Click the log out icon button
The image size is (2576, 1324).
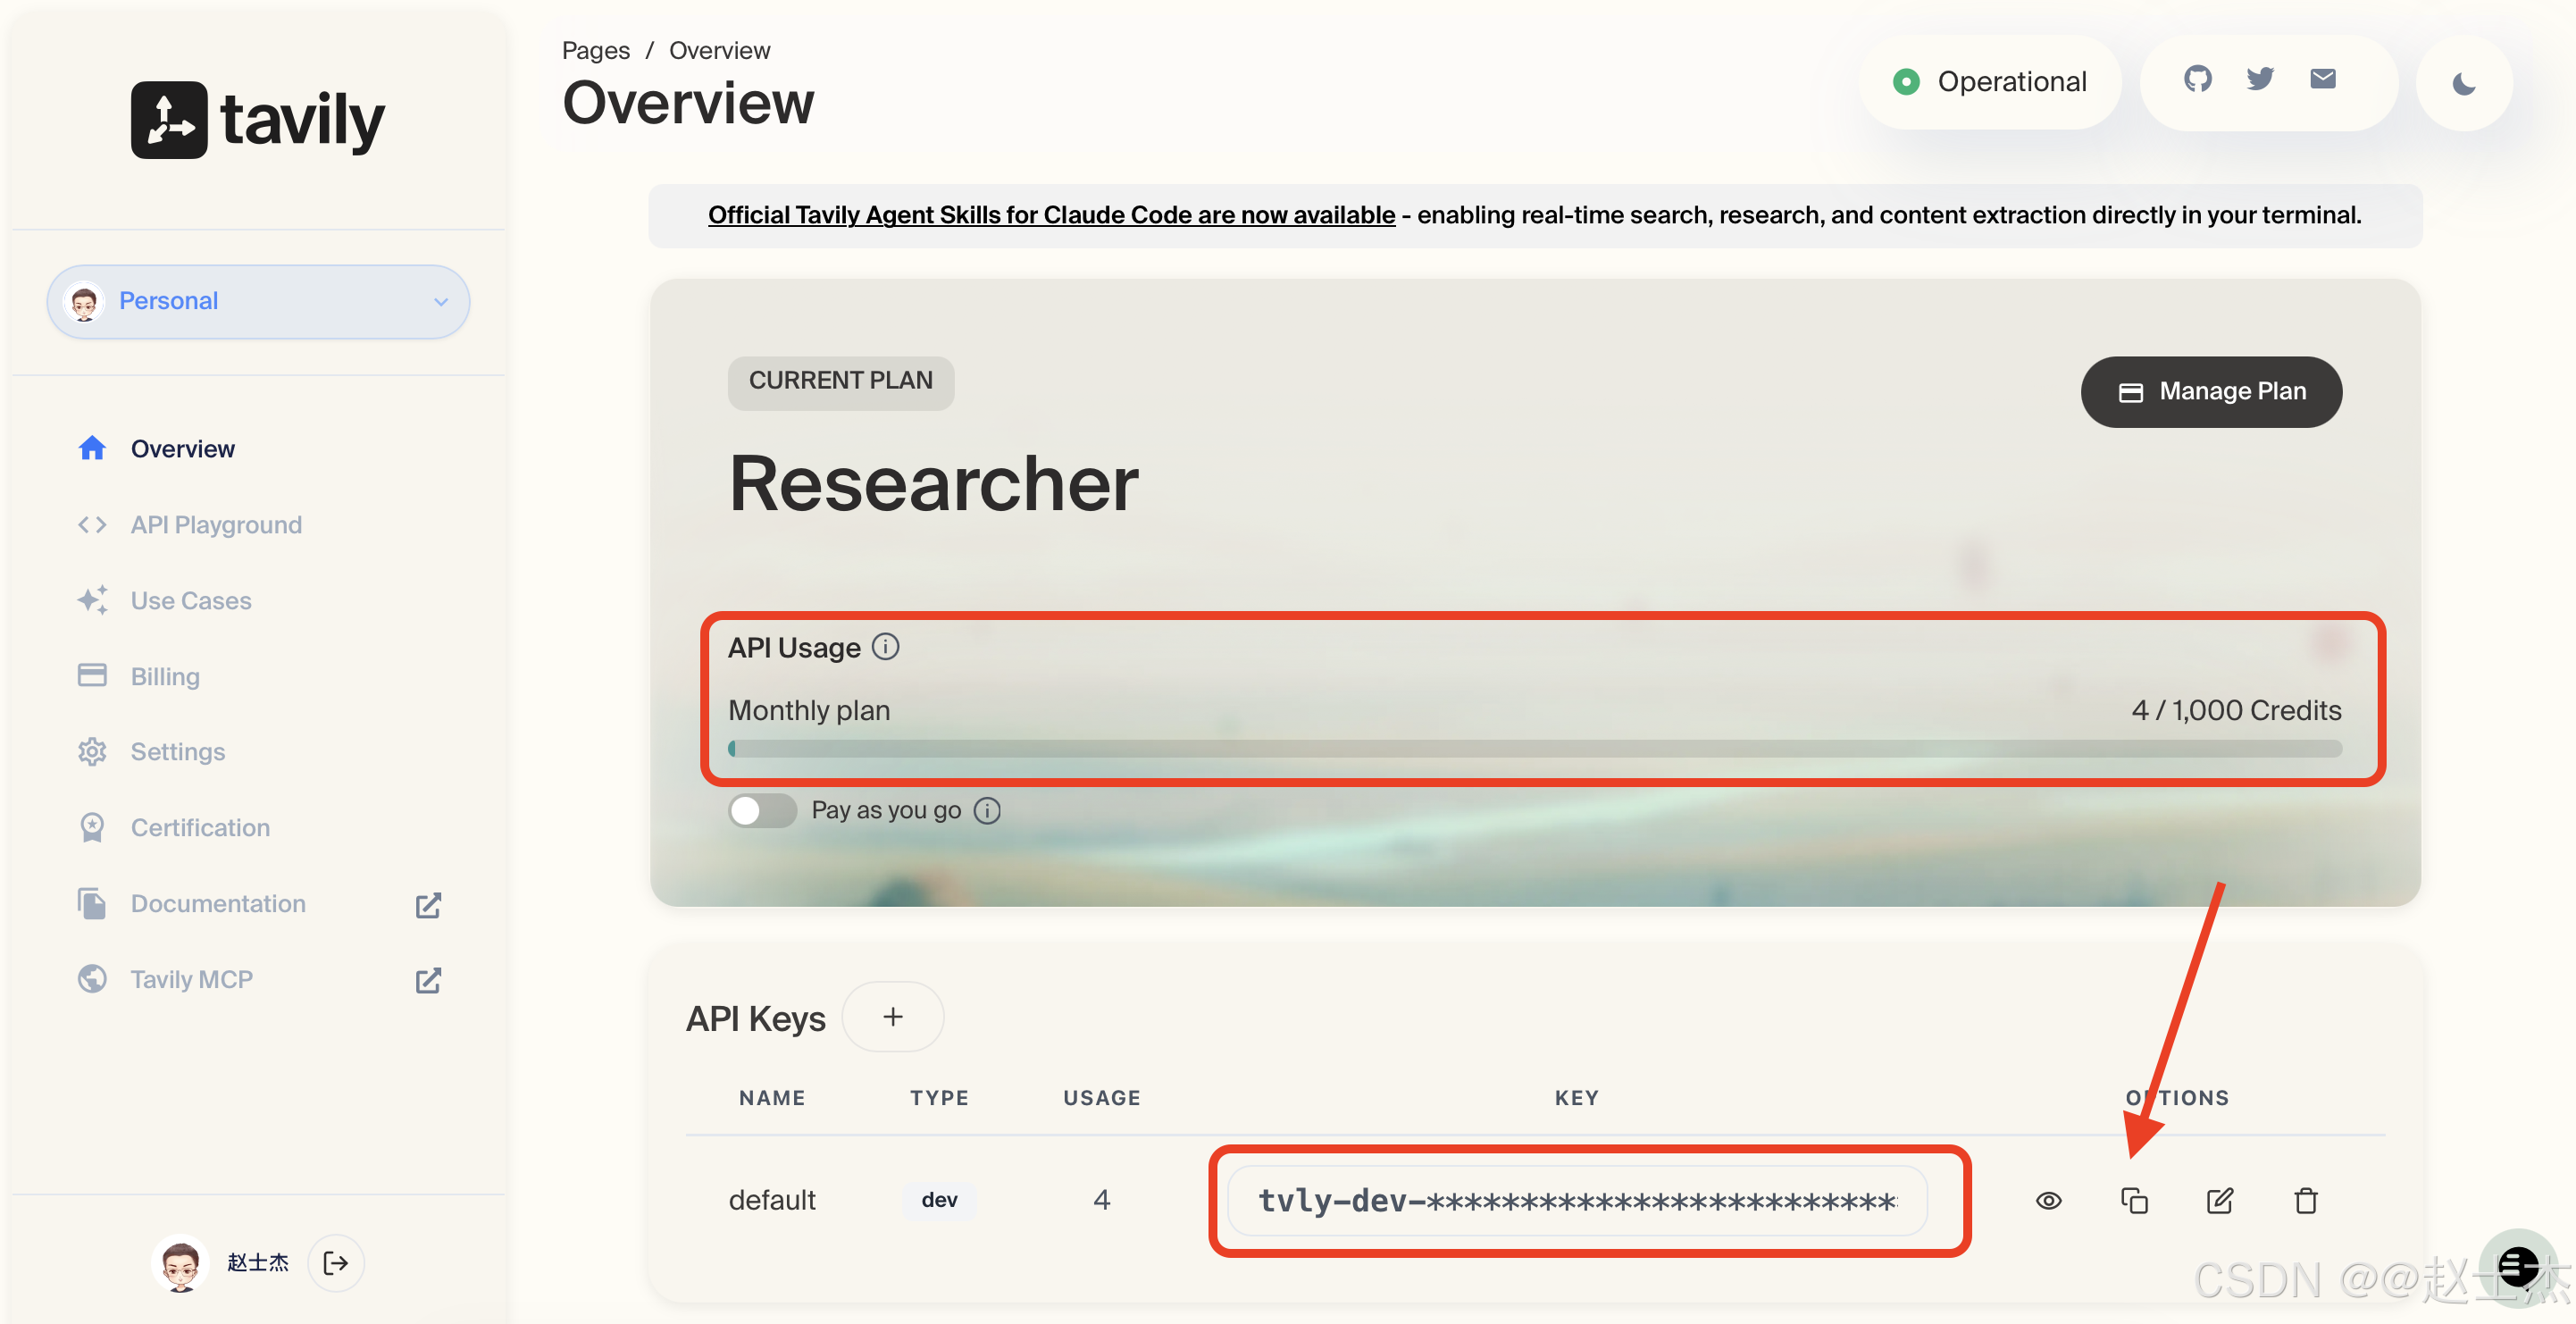coord(336,1263)
